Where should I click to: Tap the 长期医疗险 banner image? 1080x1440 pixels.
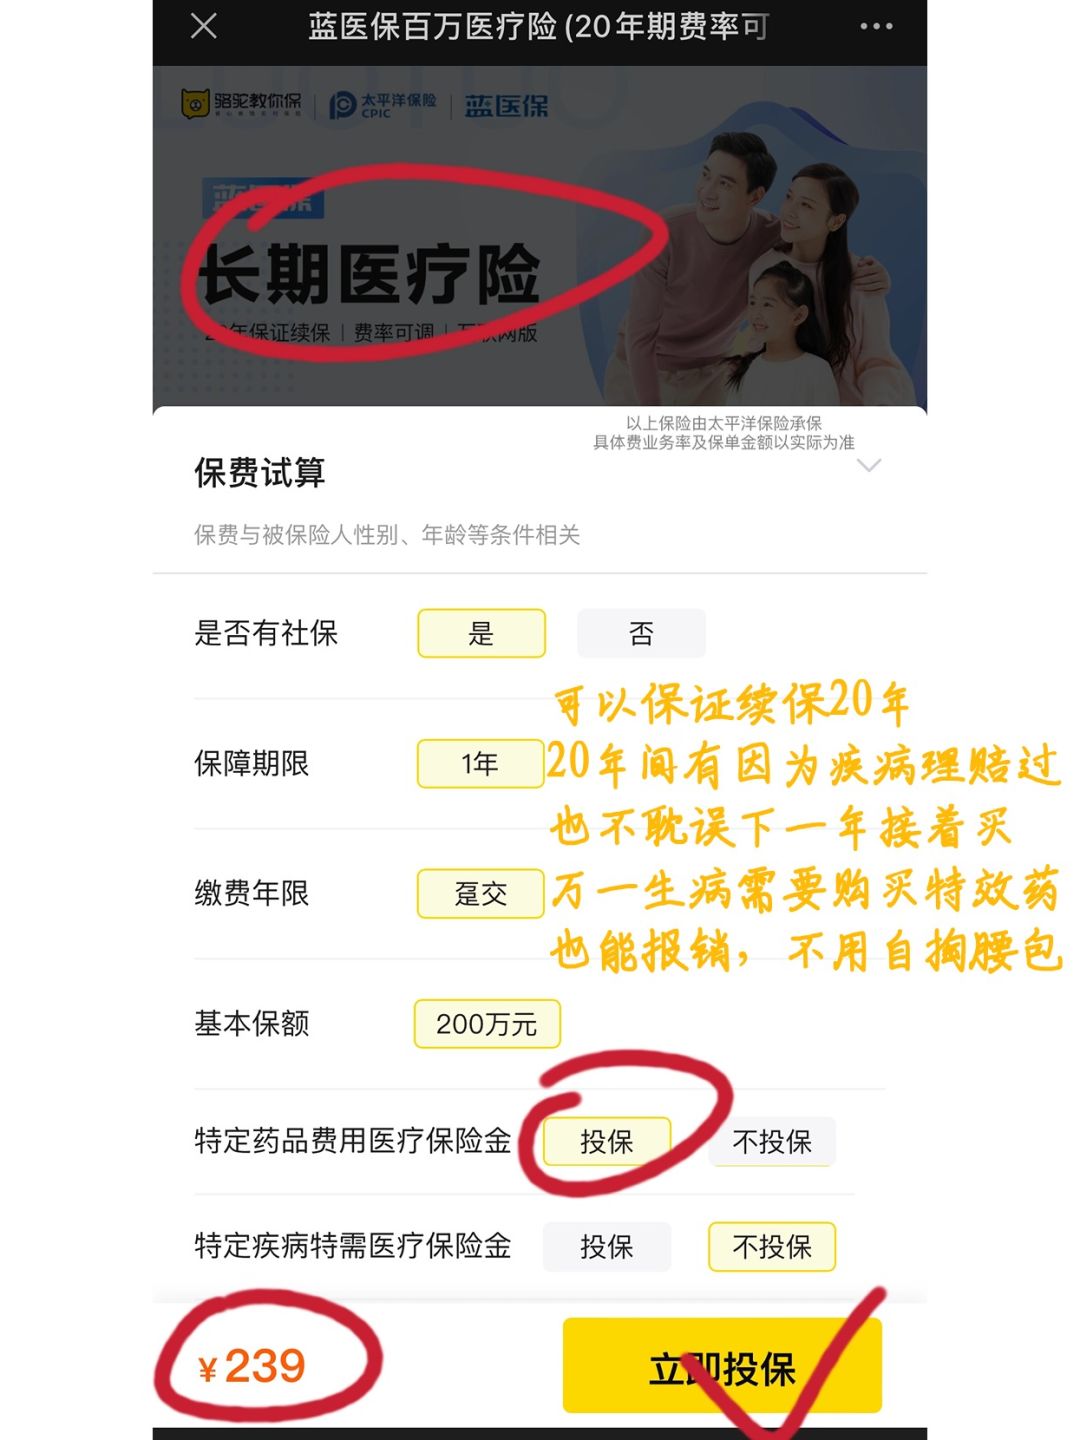540,236
